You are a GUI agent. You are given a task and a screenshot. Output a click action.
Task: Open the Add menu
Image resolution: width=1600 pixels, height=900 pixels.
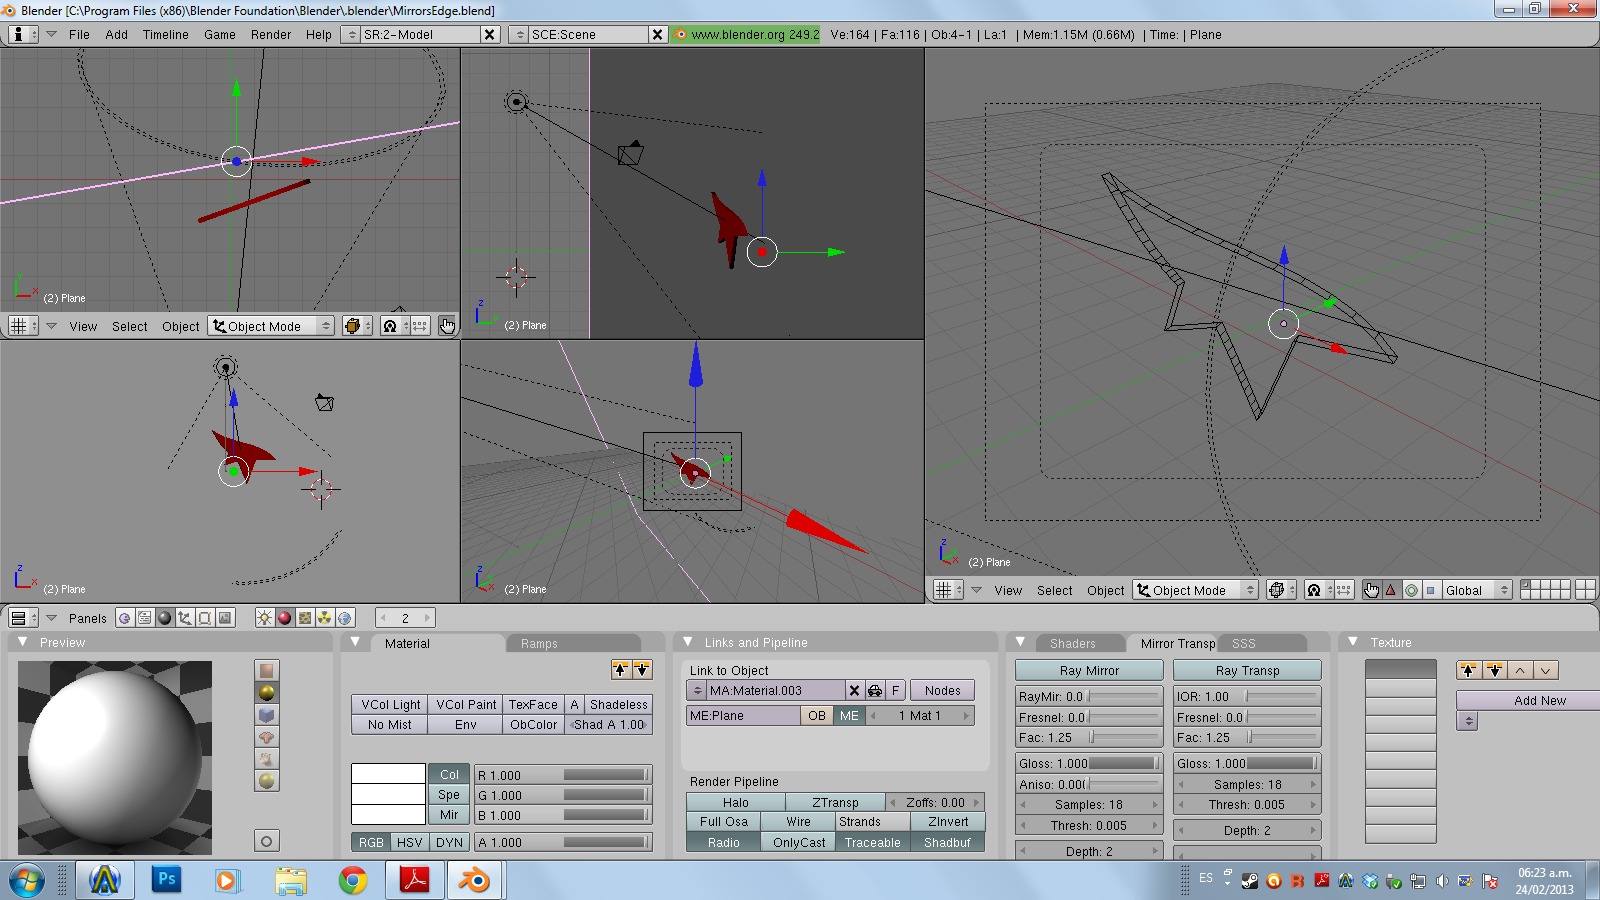(117, 34)
